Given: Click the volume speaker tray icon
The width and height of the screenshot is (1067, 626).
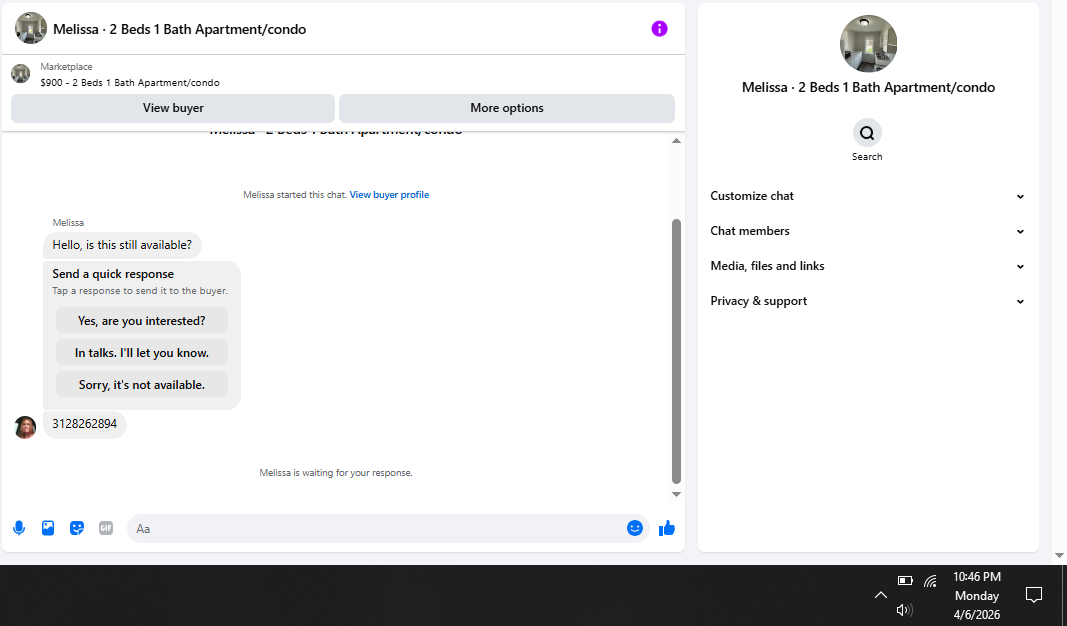Looking at the screenshot, I should tap(904, 610).
